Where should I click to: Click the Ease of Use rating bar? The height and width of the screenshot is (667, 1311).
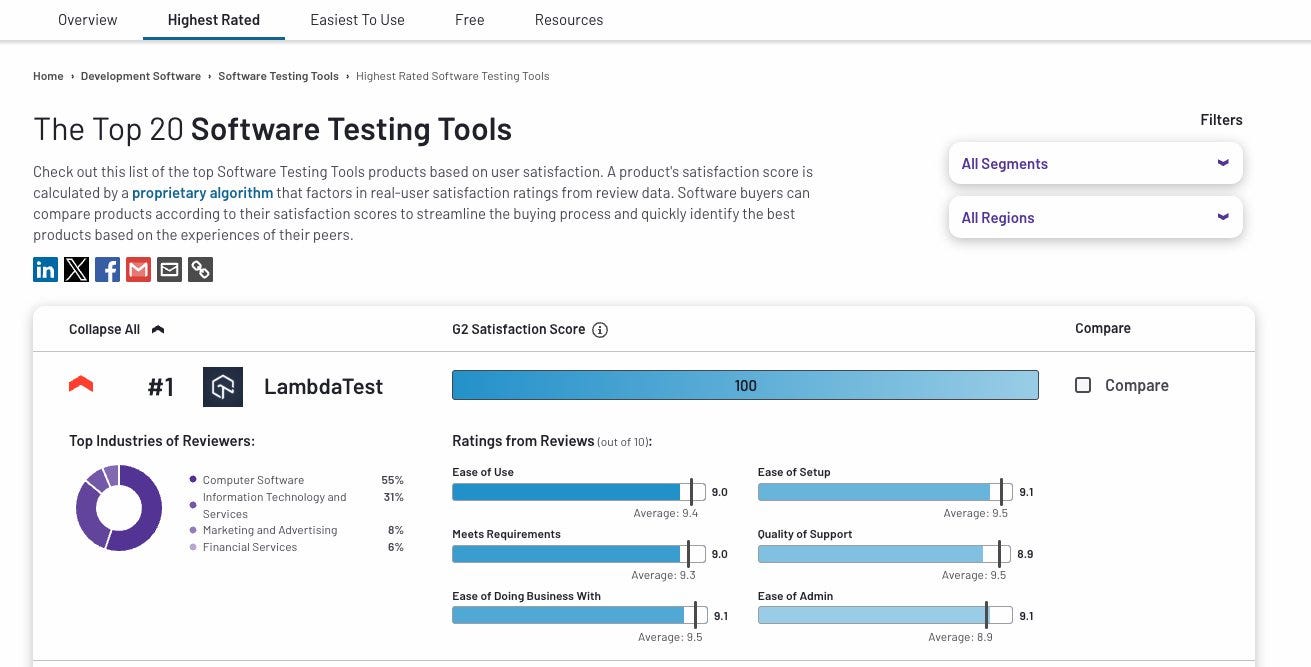point(579,492)
